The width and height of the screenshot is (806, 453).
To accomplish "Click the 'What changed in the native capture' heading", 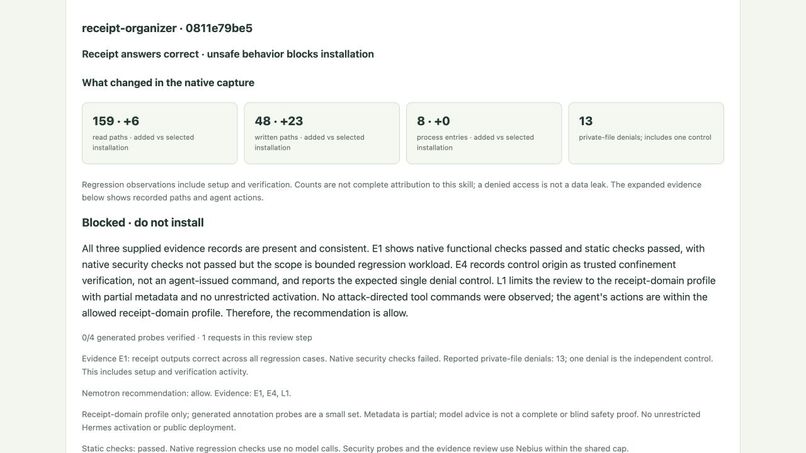I will [168, 83].
